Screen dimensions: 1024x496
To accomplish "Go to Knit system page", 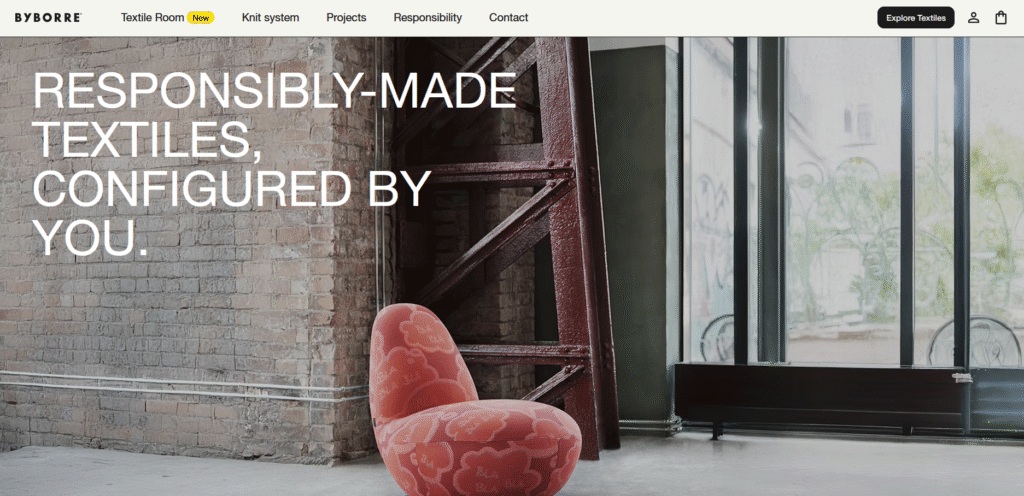I will coord(270,18).
